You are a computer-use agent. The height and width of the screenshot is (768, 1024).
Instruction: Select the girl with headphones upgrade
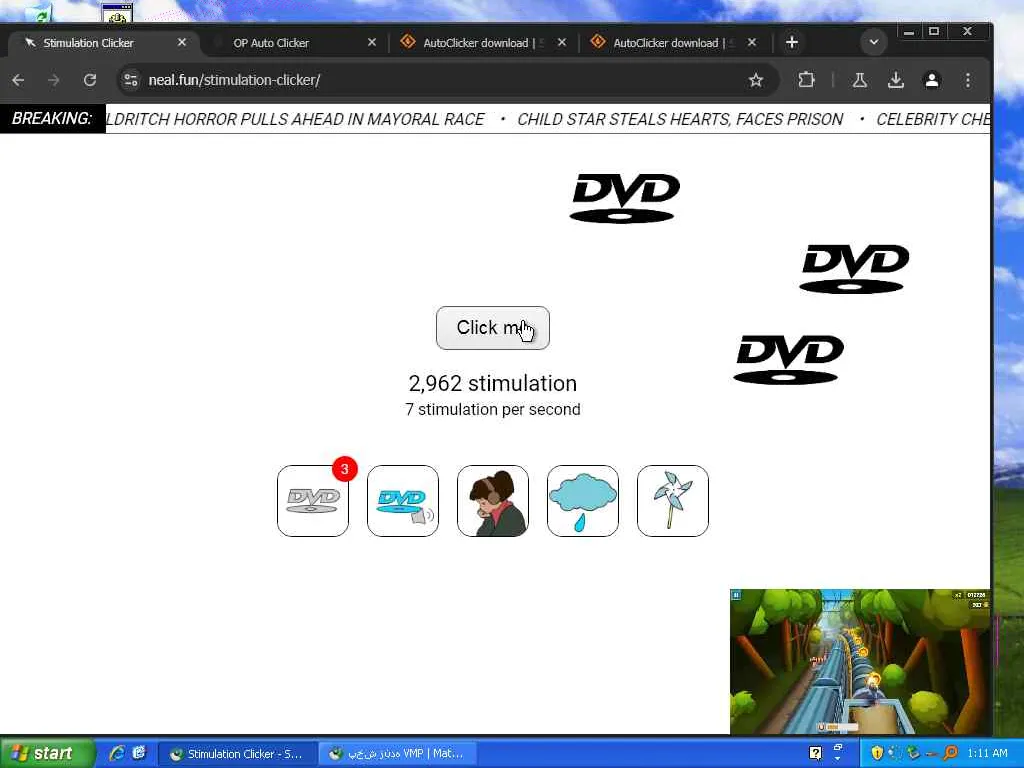click(493, 501)
